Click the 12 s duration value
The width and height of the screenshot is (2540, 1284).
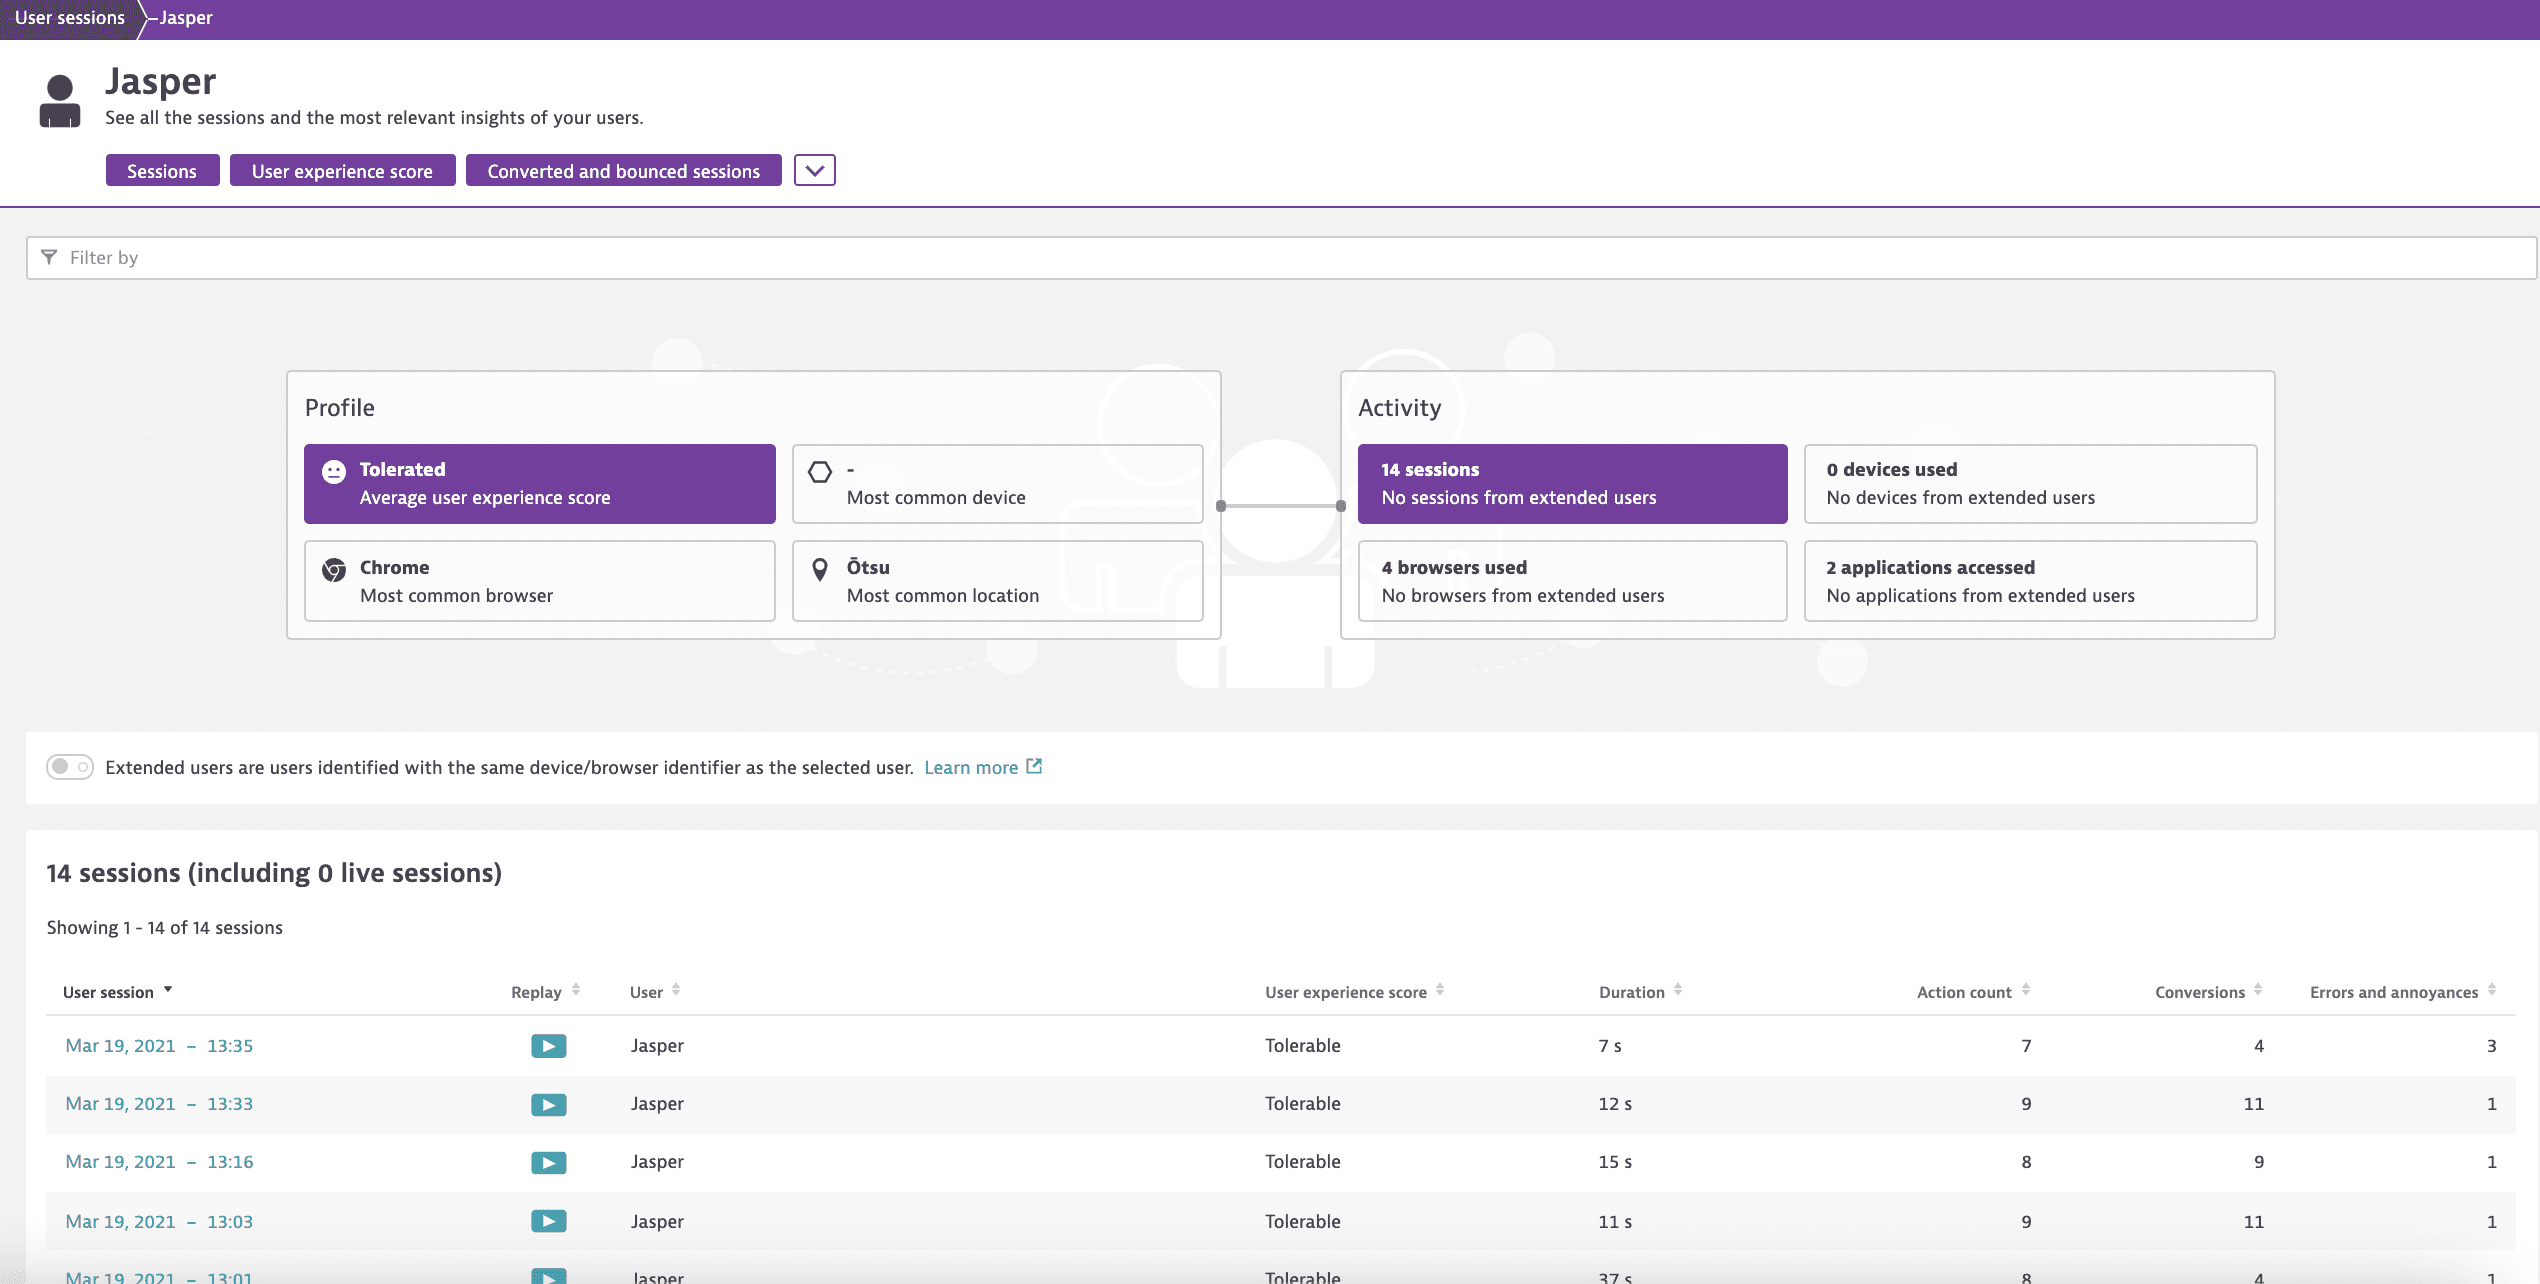point(1615,1104)
